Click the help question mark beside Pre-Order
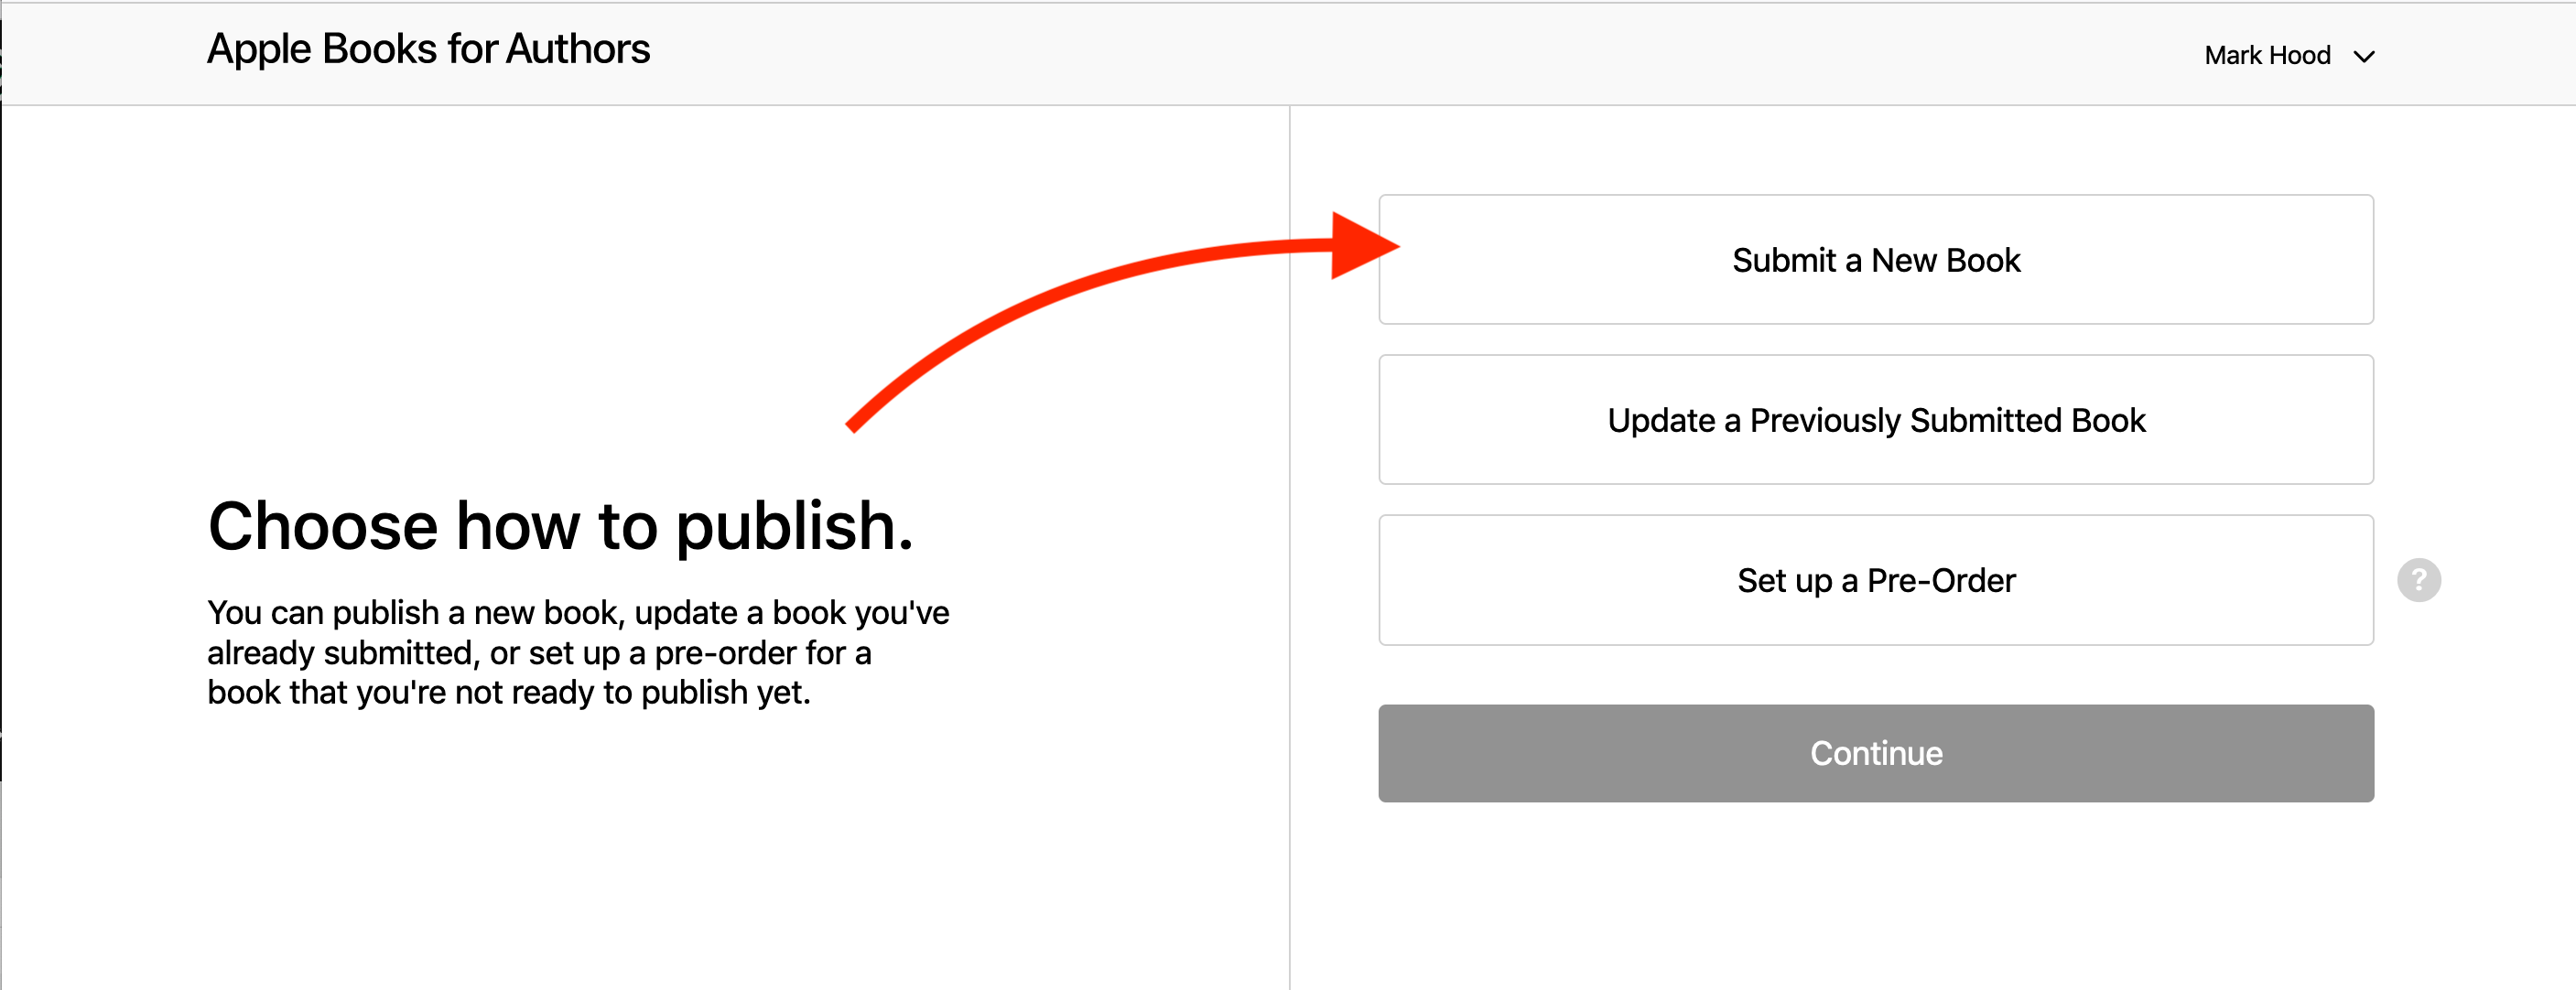 (2418, 580)
